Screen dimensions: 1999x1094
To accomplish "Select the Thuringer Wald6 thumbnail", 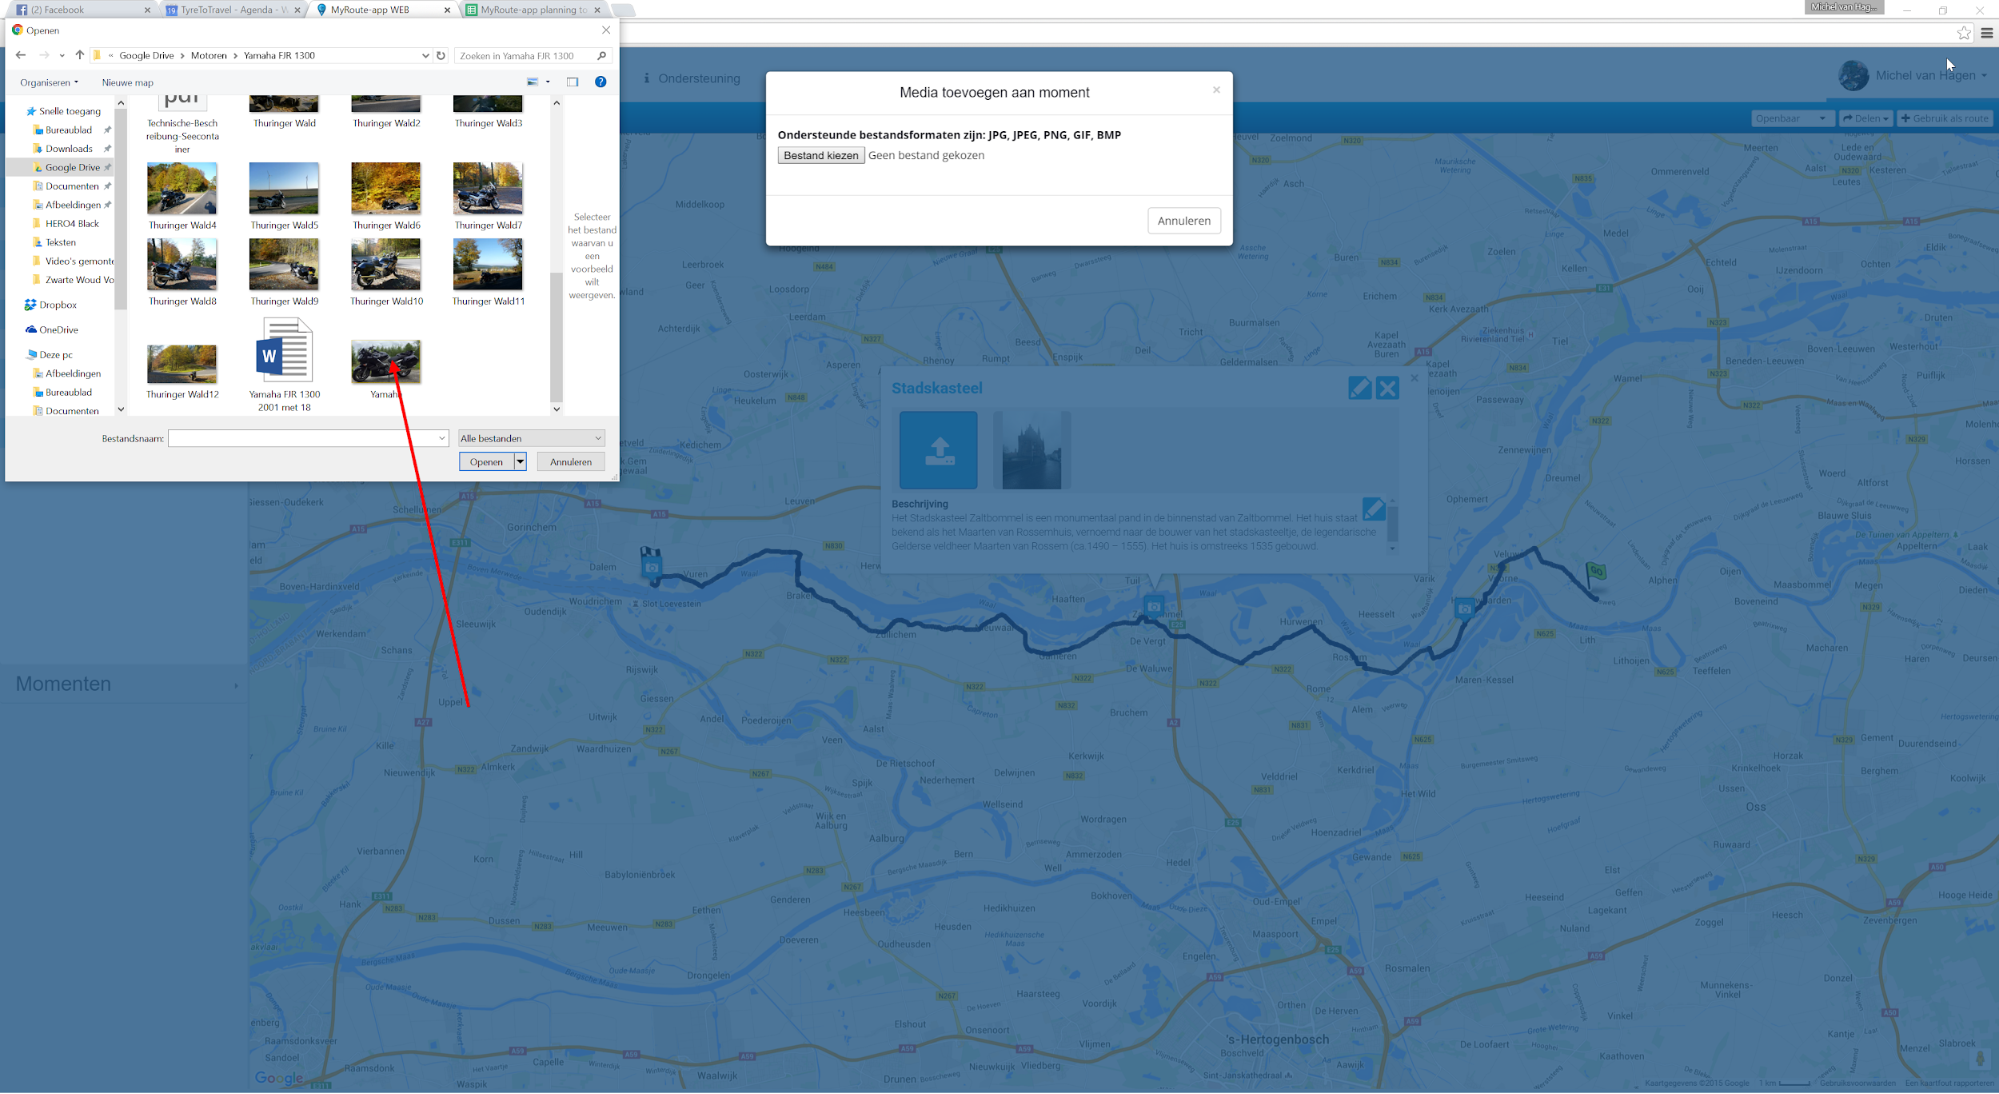I will (386, 189).
